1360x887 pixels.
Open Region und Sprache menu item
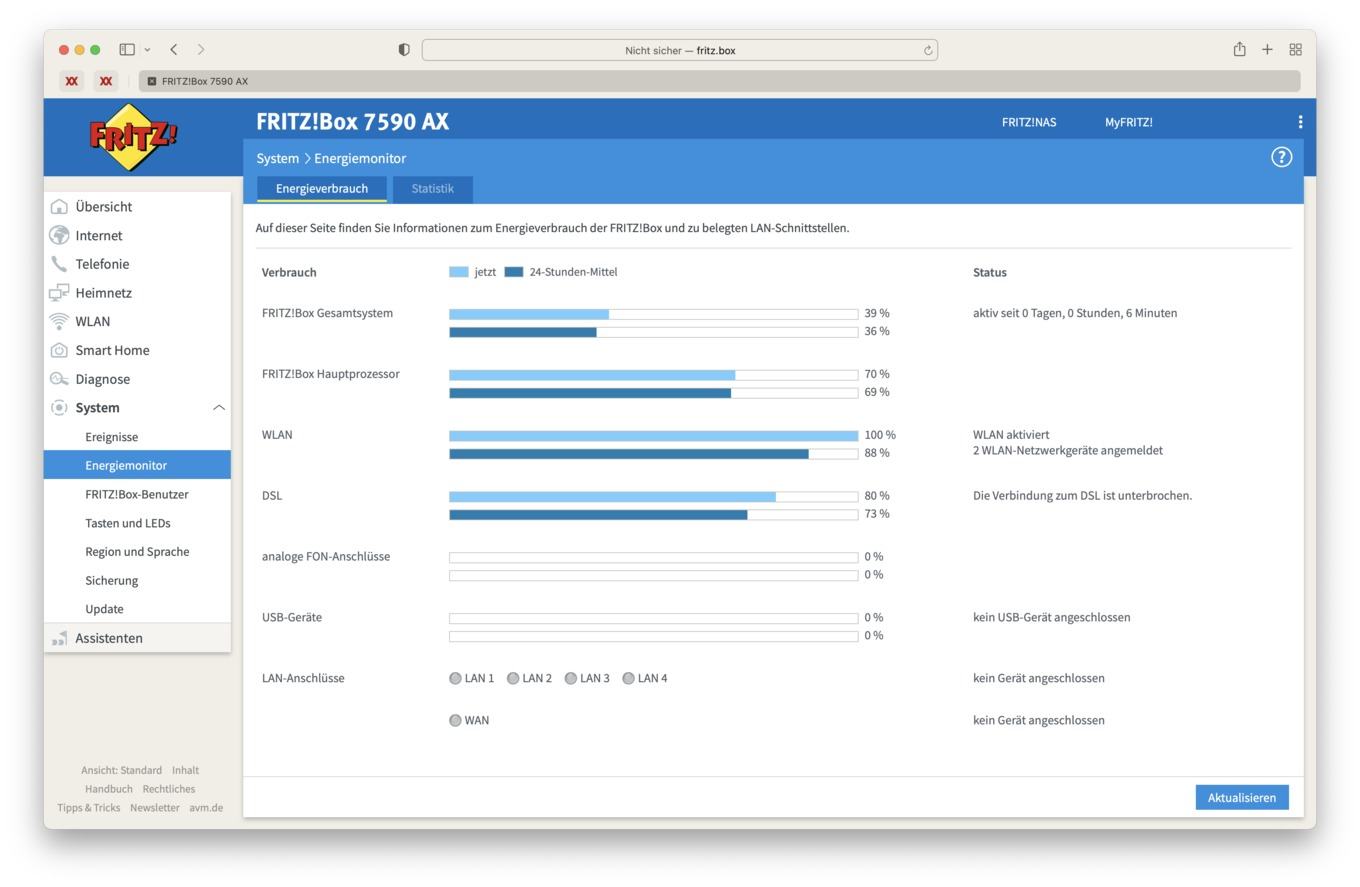pyautogui.click(x=137, y=552)
